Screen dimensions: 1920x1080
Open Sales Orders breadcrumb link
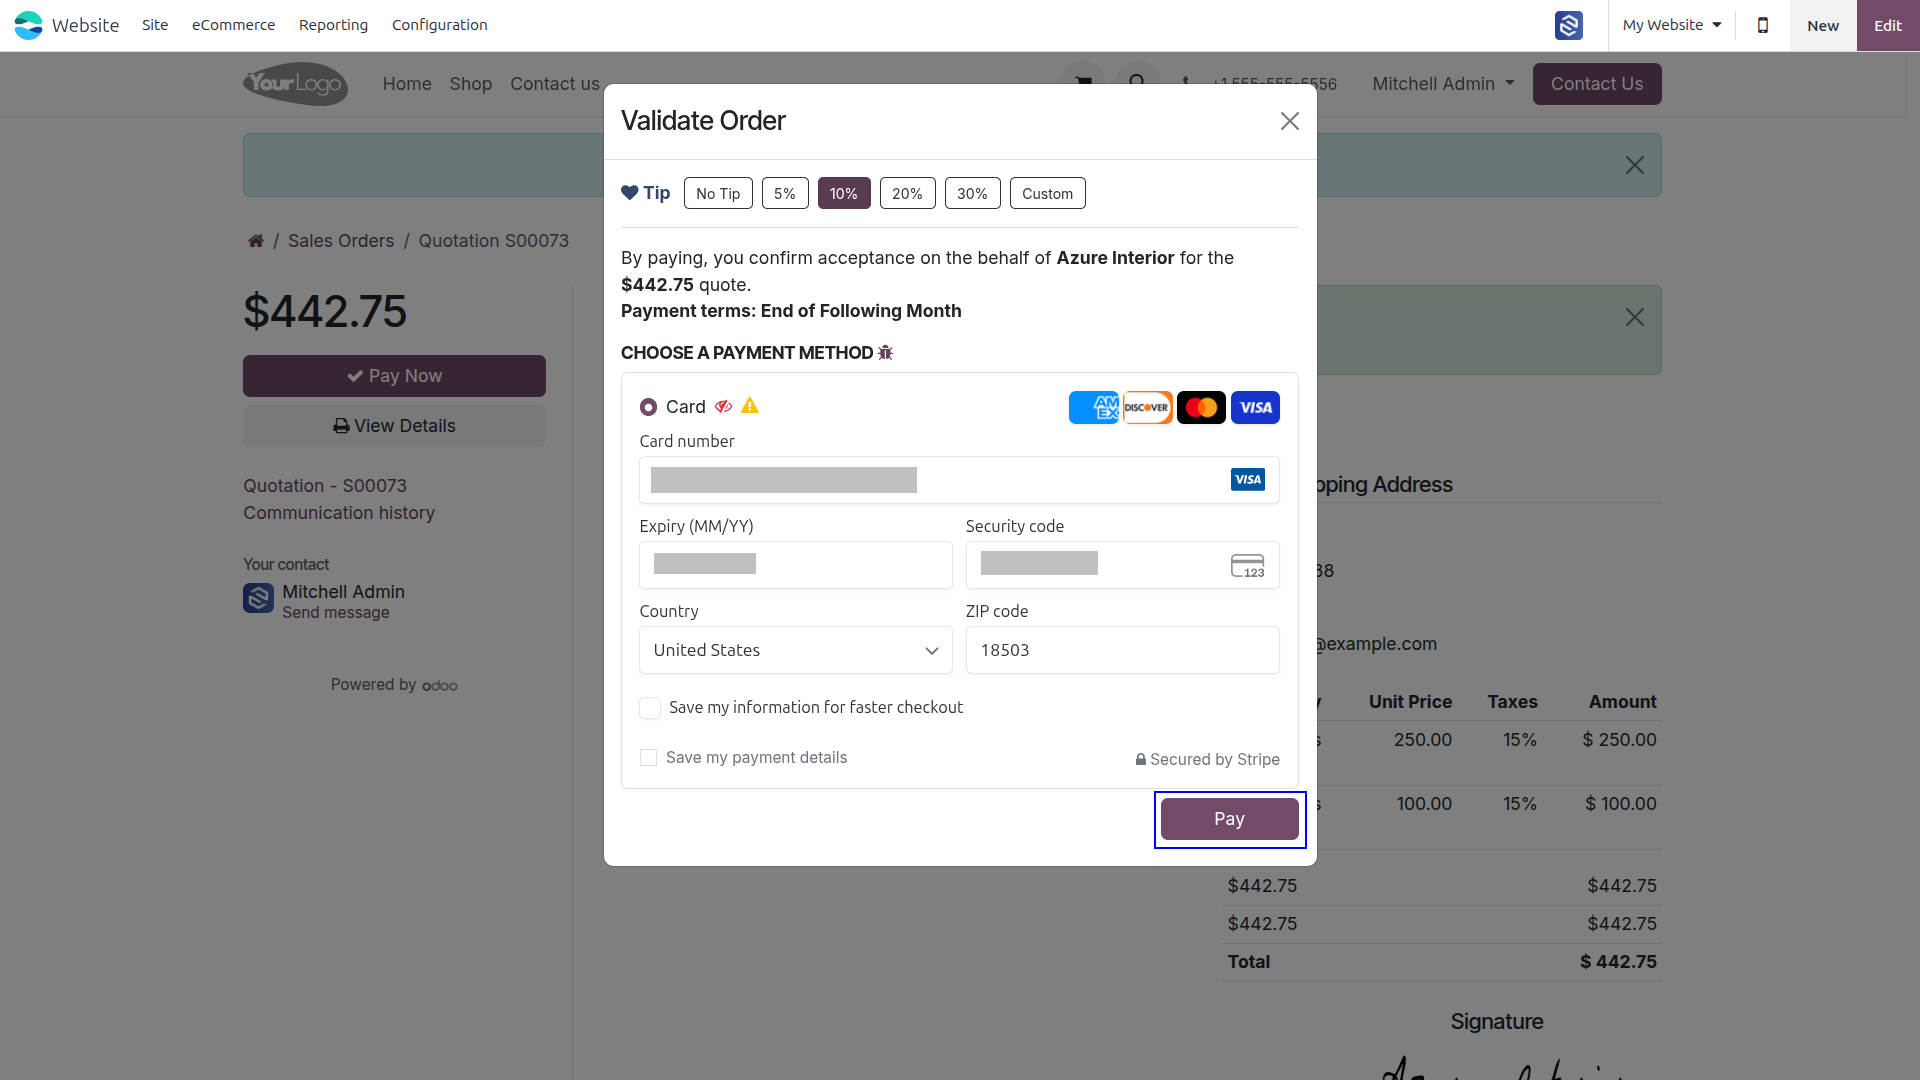(341, 241)
